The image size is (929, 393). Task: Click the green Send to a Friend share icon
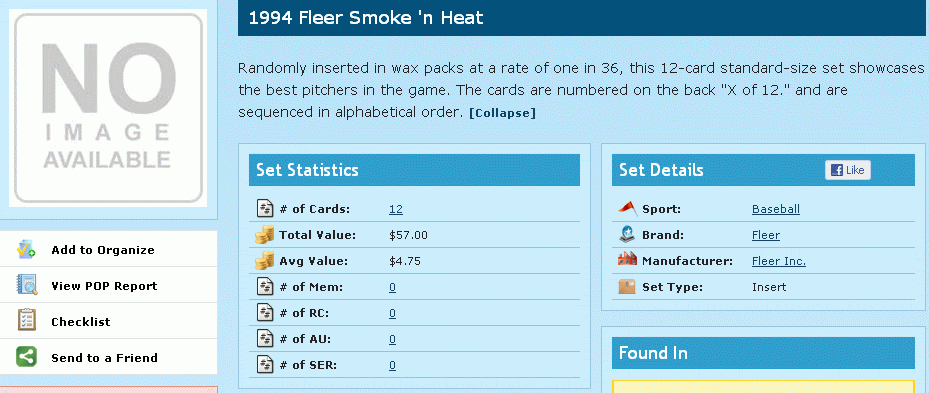tap(27, 357)
